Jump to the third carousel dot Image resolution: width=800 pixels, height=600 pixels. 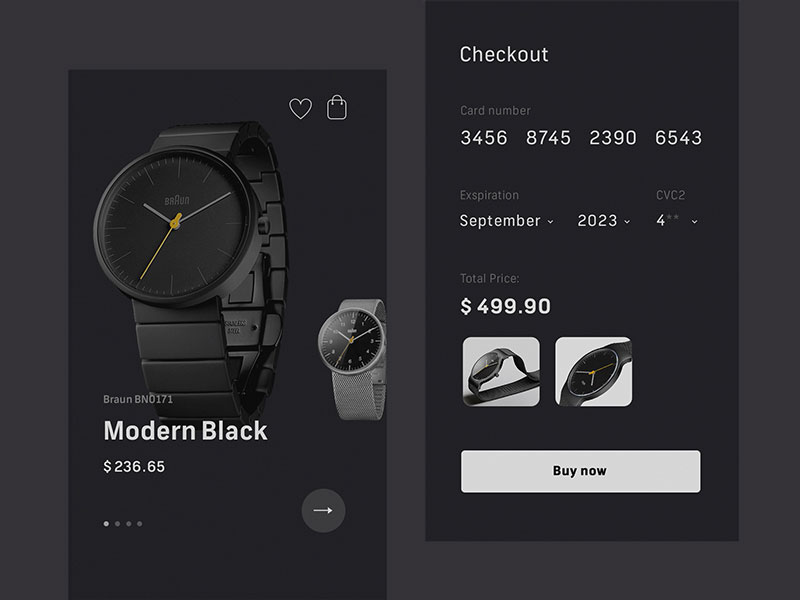(x=129, y=523)
